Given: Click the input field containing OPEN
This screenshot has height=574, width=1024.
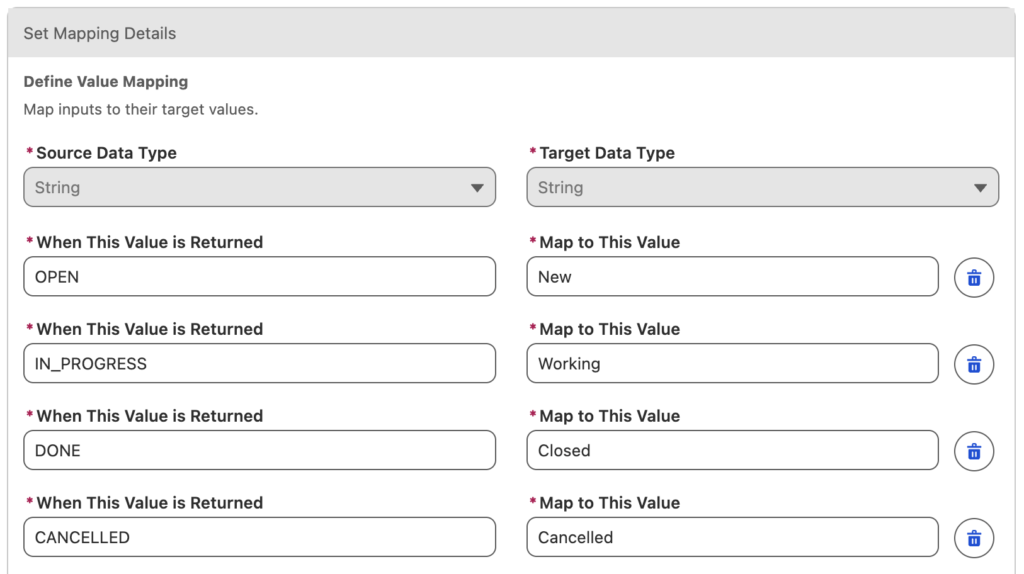Looking at the screenshot, I should (259, 276).
